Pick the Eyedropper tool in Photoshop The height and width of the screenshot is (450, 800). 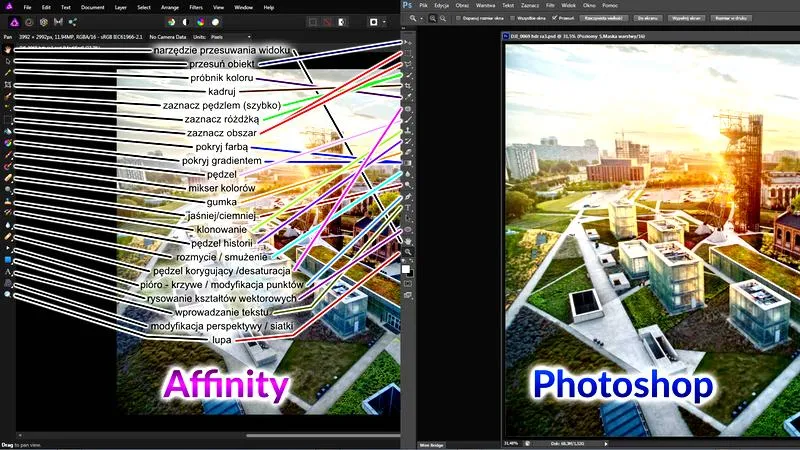(408, 97)
